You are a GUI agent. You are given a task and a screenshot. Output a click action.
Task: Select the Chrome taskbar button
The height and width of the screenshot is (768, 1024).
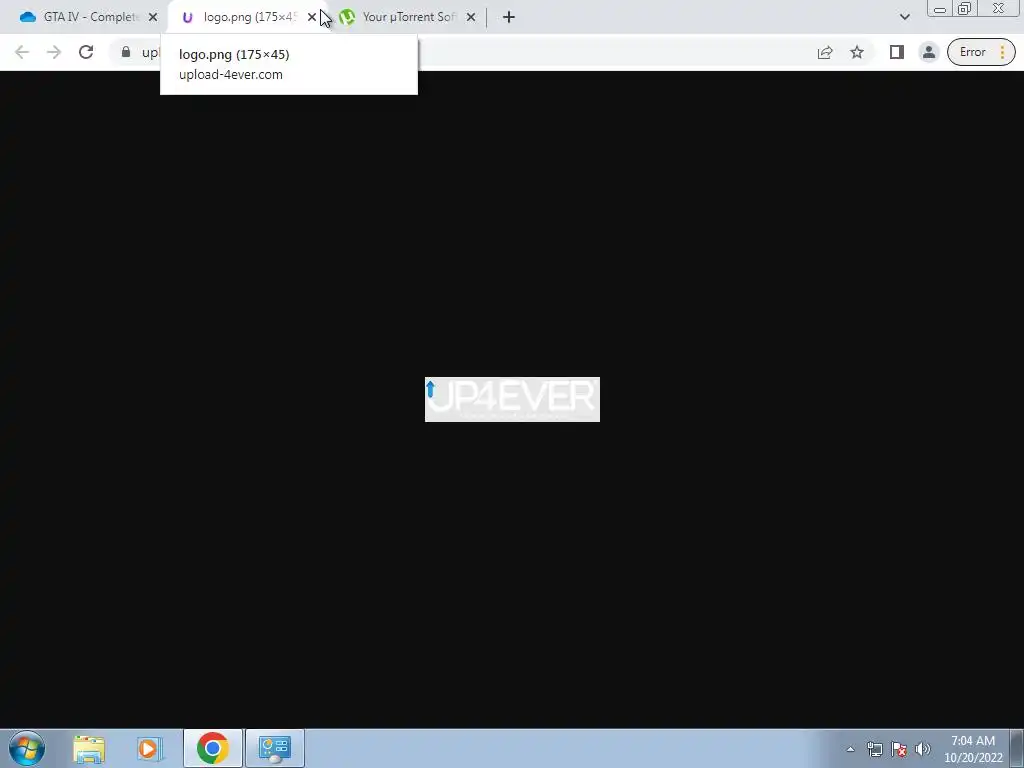(x=213, y=748)
